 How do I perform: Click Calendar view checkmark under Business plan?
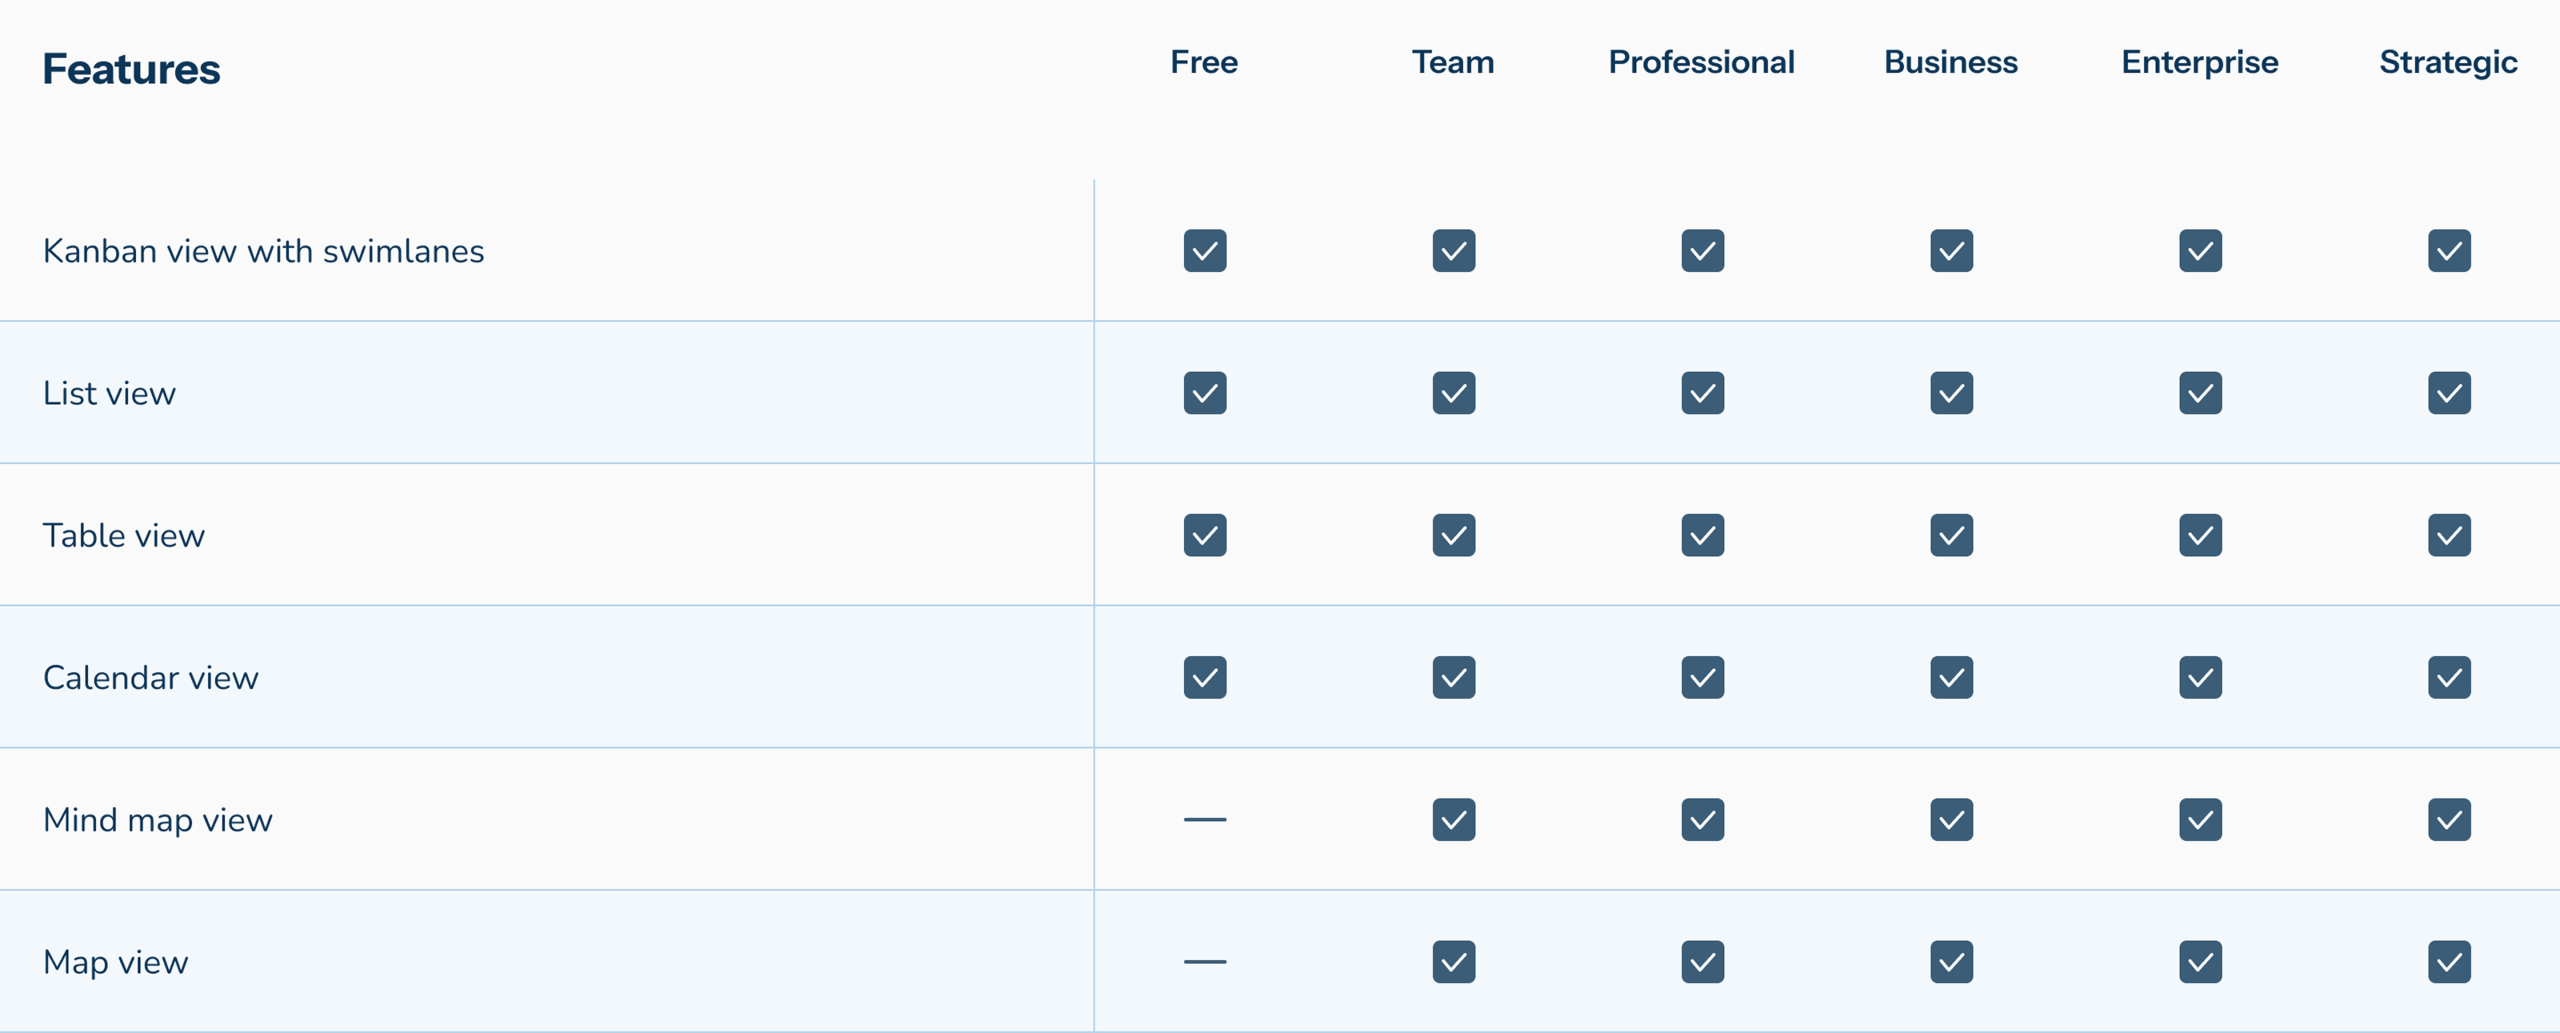click(1951, 677)
